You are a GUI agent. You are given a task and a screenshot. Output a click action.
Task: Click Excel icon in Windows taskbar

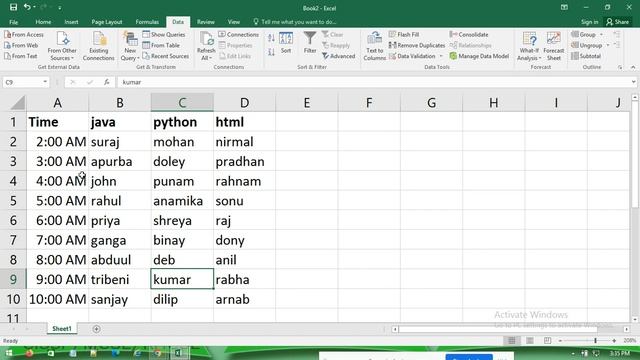click(x=179, y=353)
